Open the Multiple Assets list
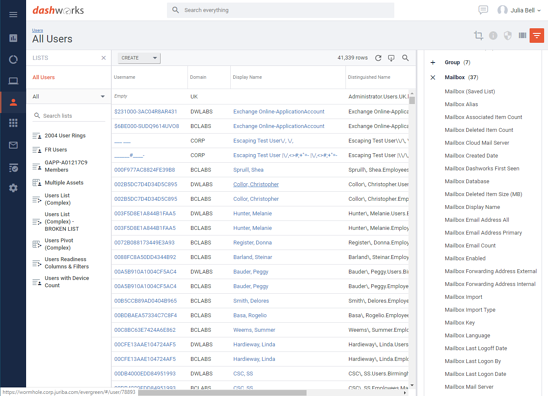548x396 pixels. [x=64, y=182]
